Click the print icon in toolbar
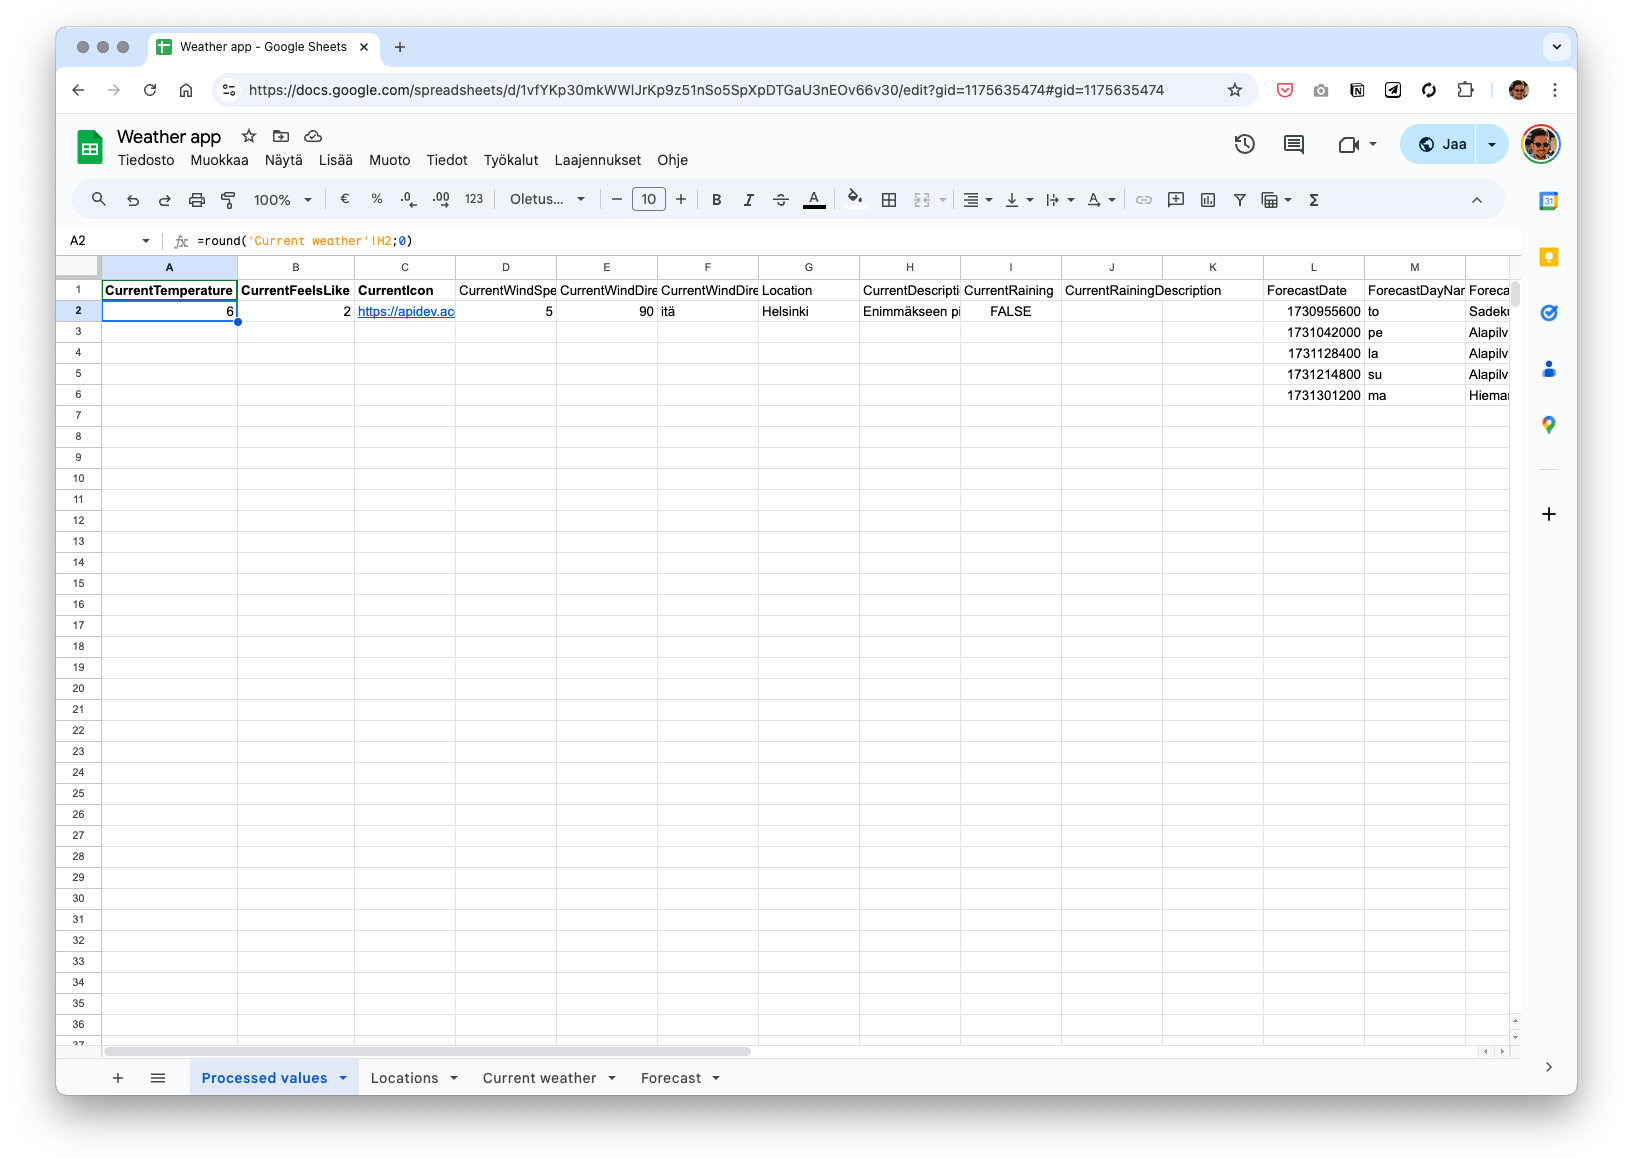Screen dimensions: 1633x1158 [196, 200]
